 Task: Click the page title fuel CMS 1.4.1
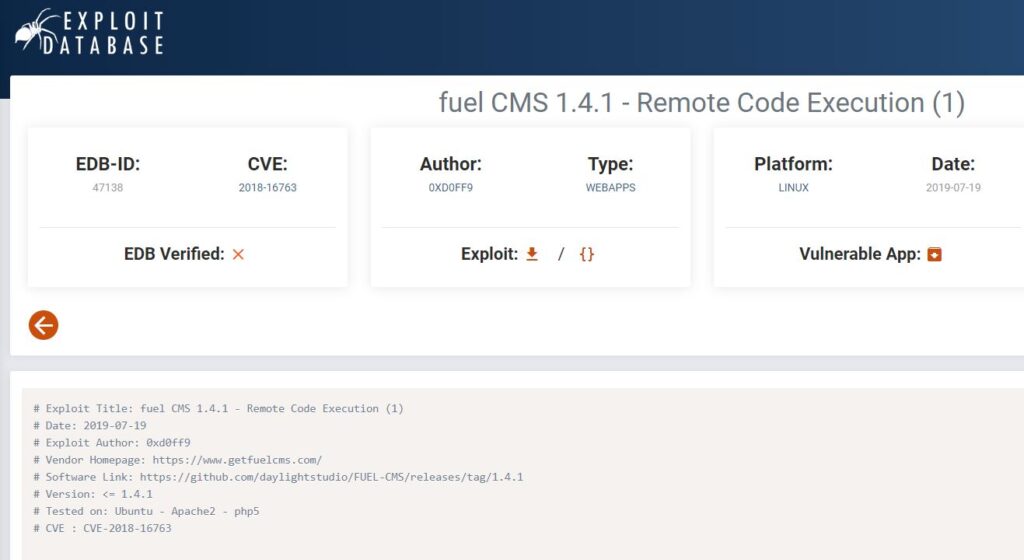click(x=701, y=102)
